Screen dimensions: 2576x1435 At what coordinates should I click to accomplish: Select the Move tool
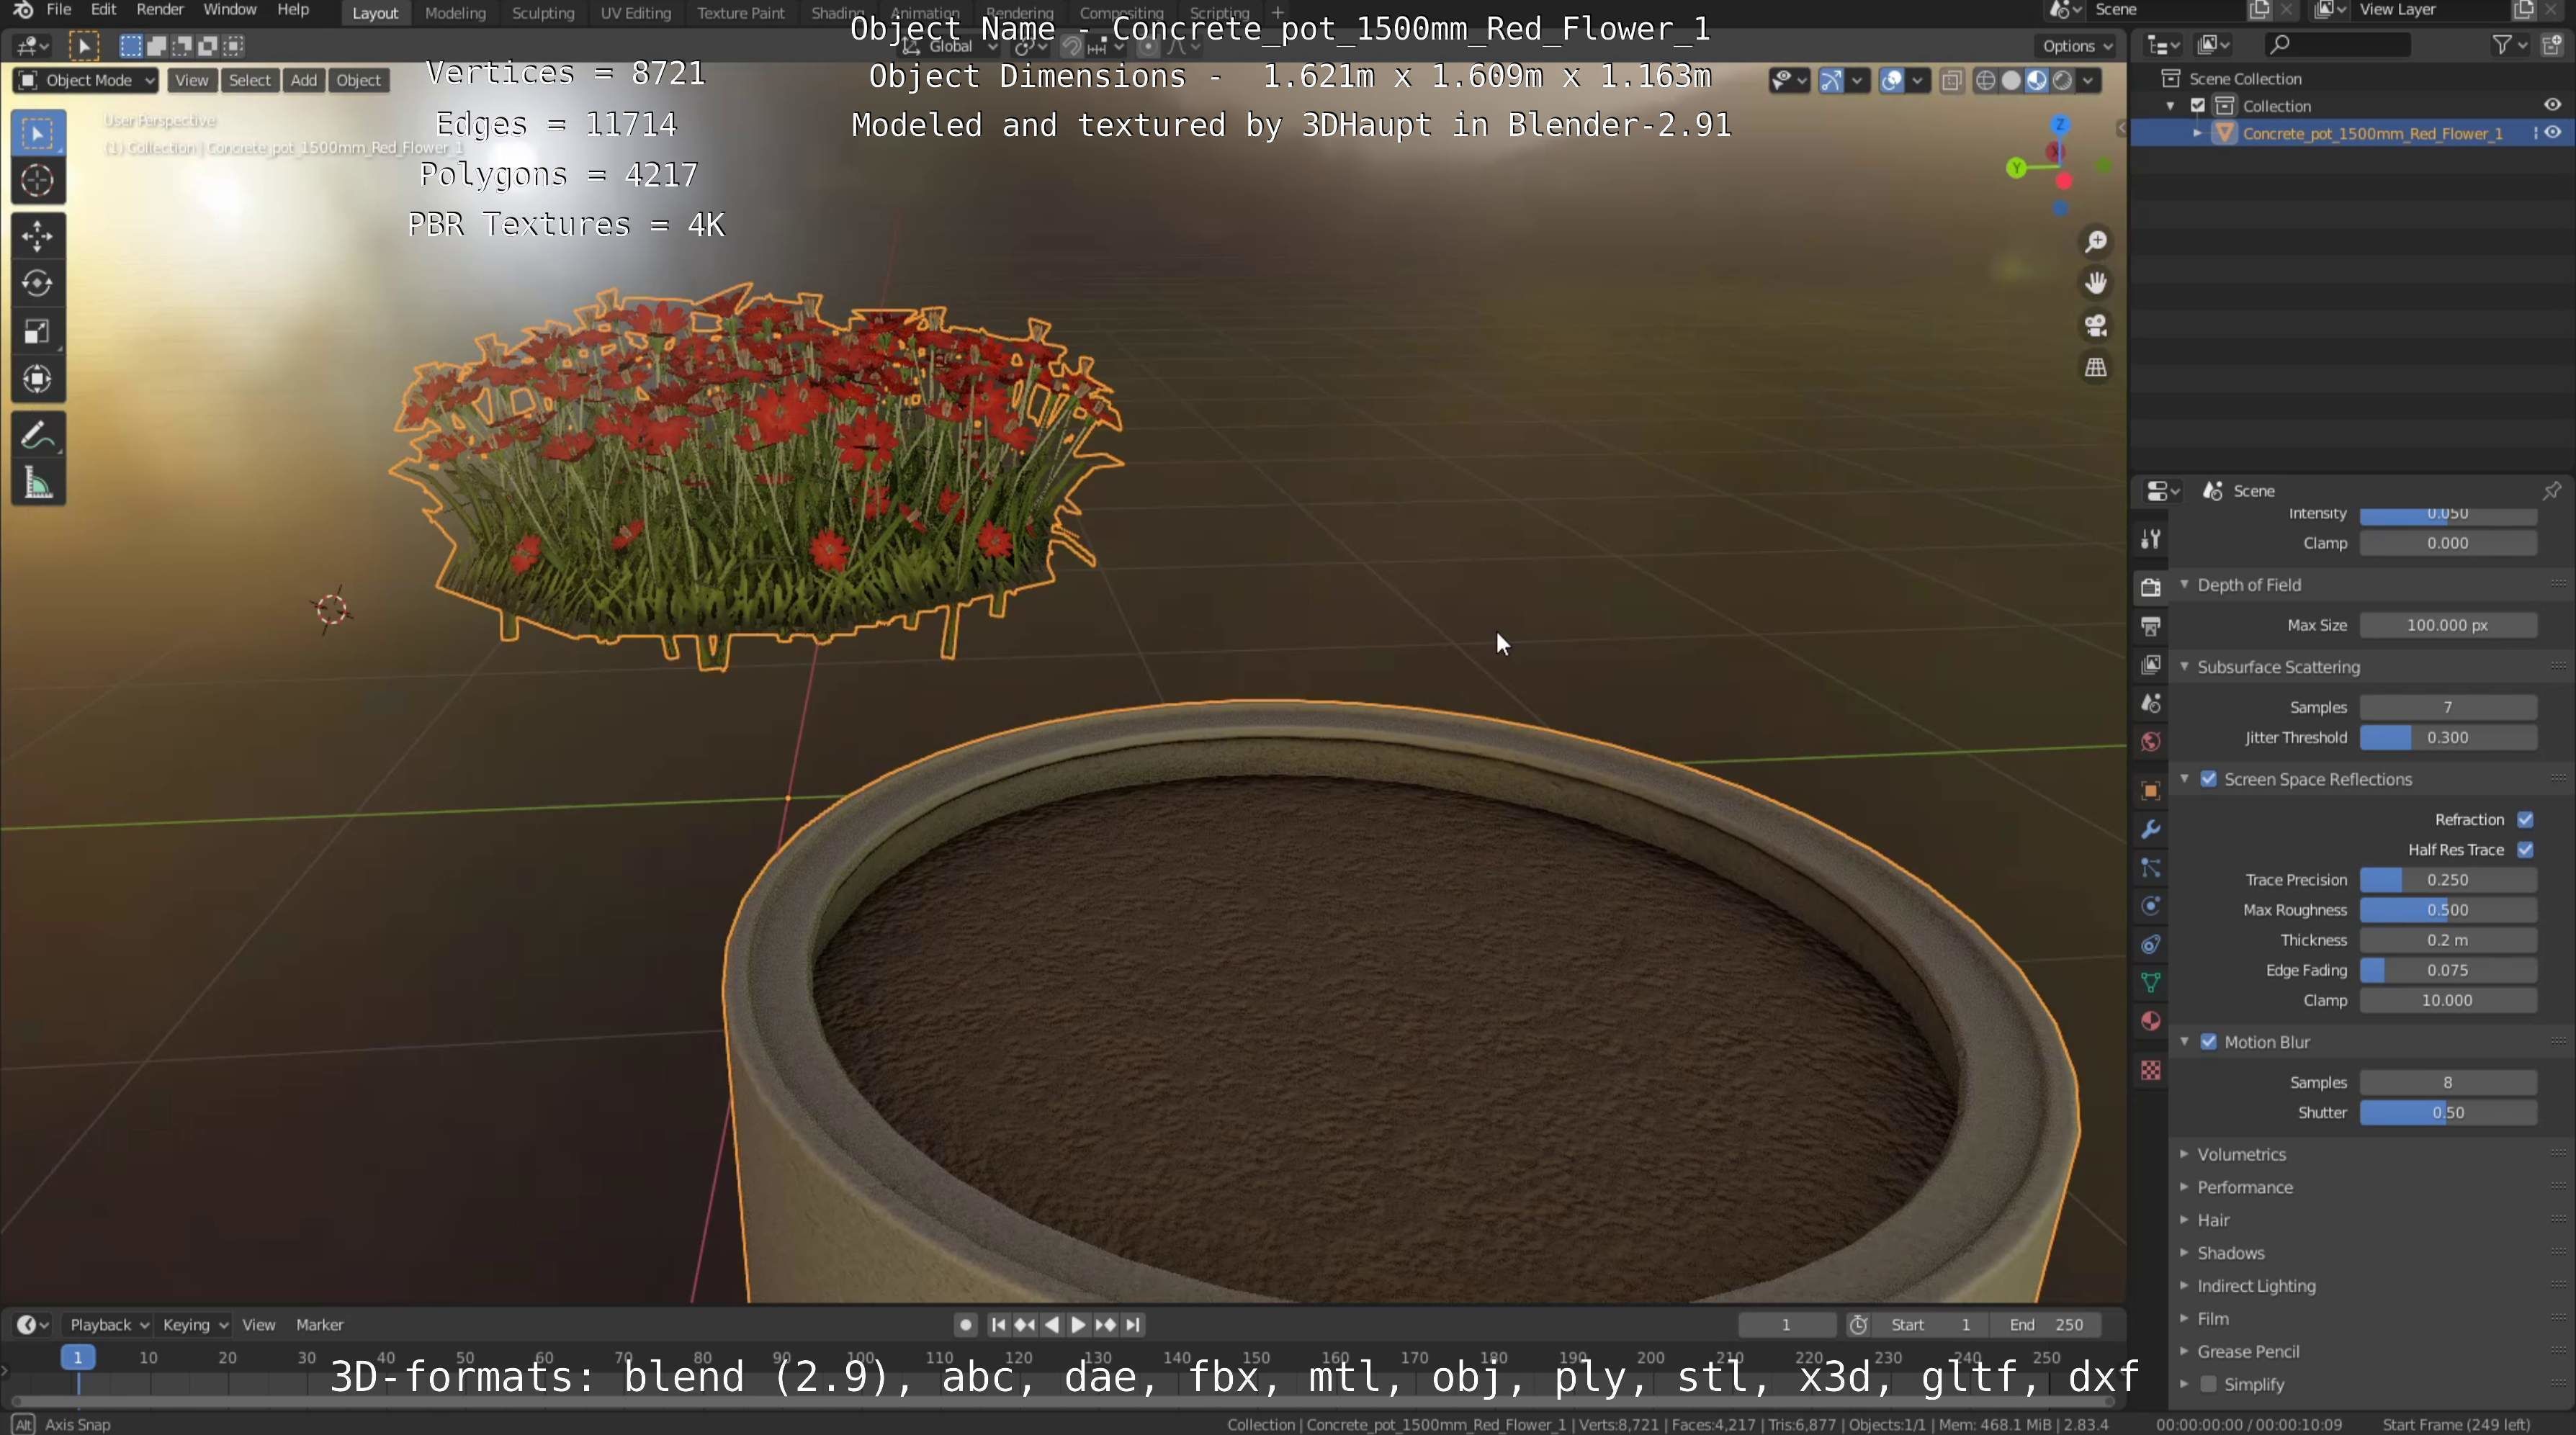pos(38,236)
